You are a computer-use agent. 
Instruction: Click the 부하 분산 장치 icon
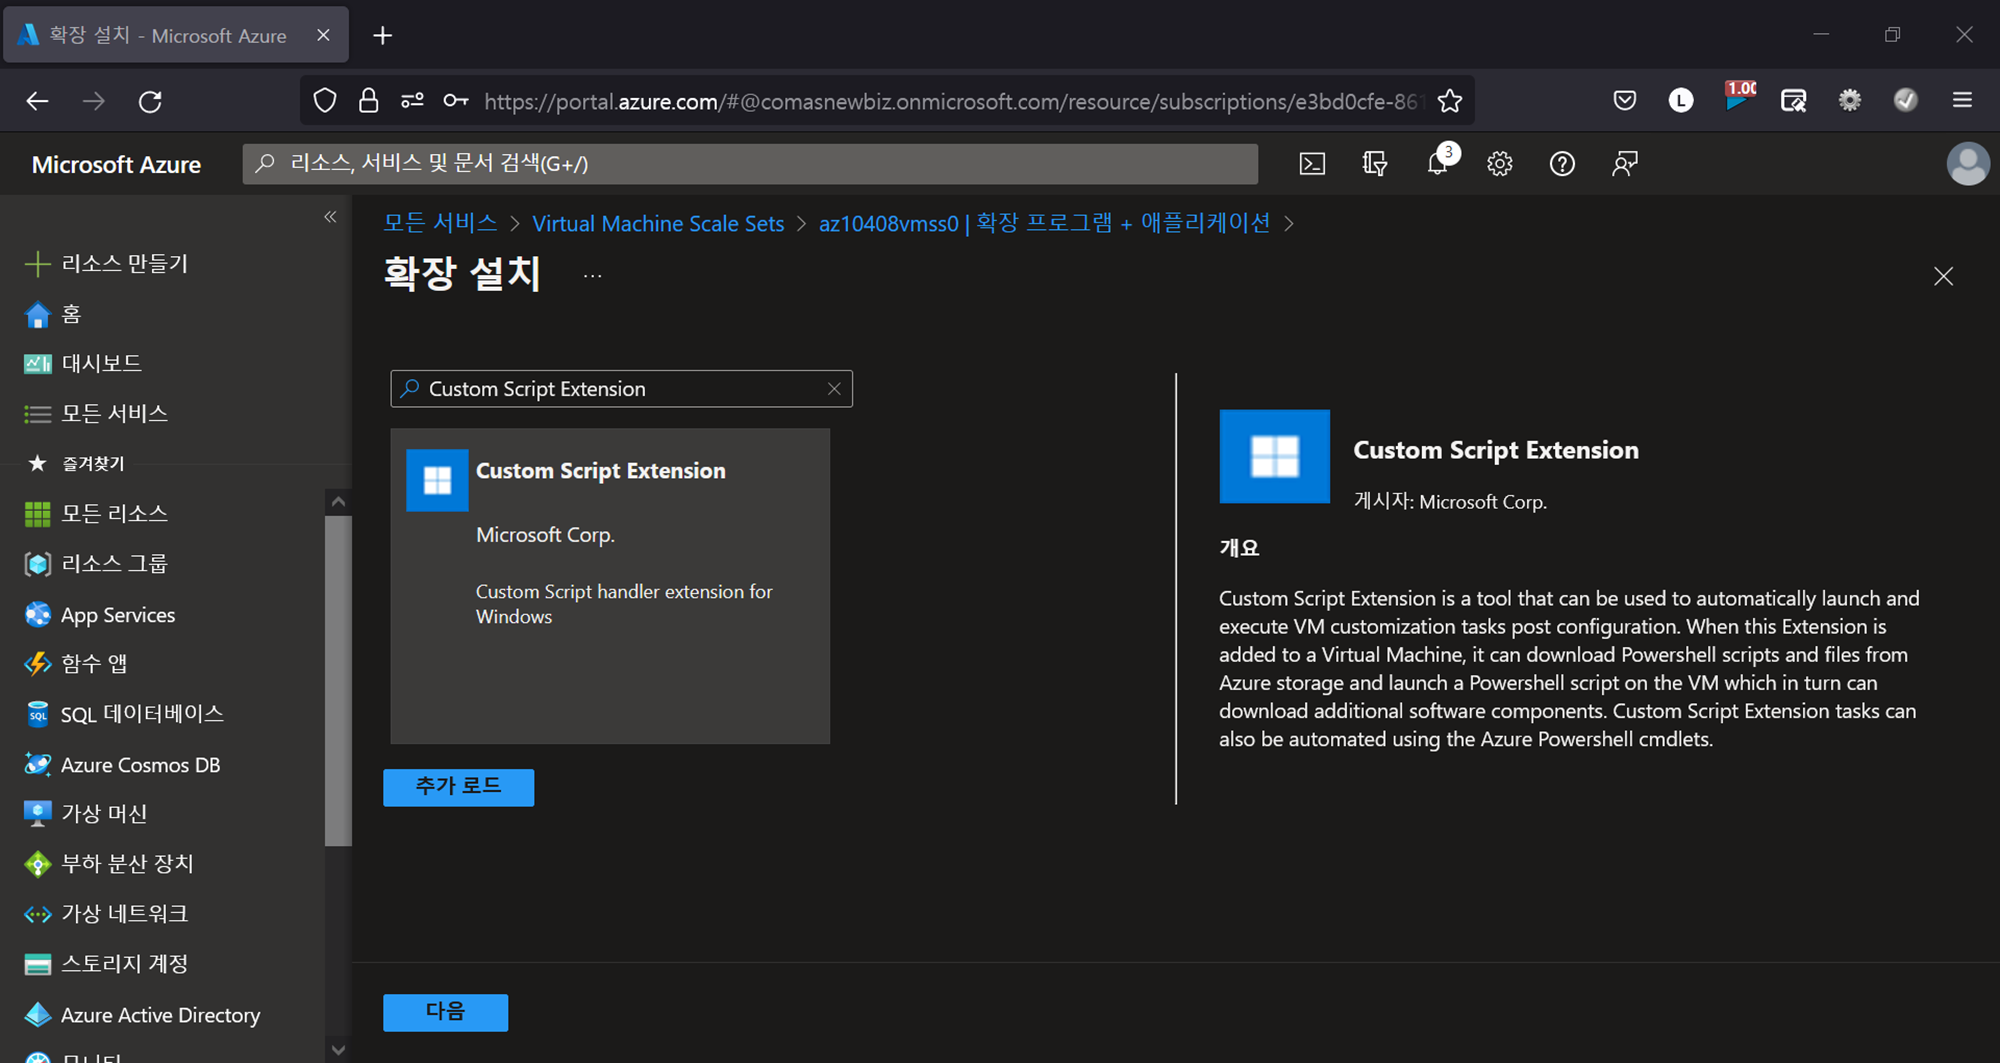pos(38,864)
